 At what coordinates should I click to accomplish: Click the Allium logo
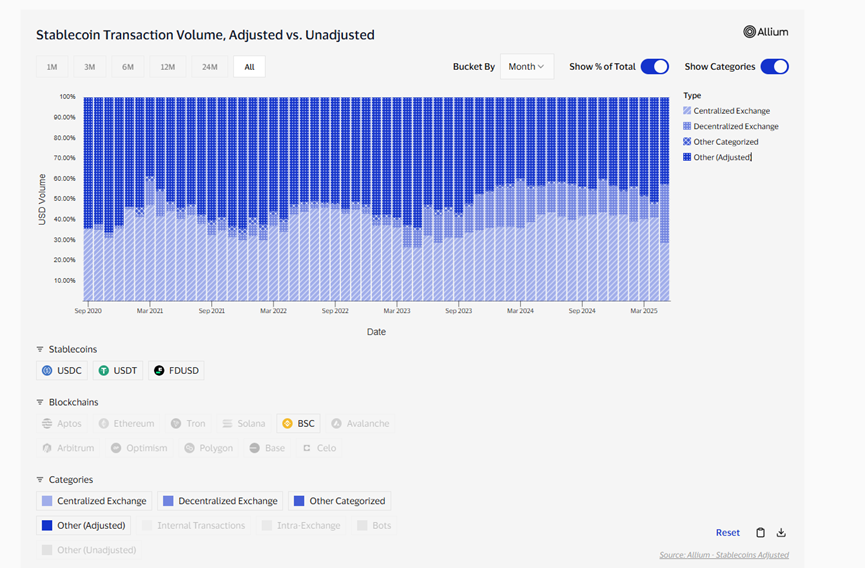tap(766, 32)
